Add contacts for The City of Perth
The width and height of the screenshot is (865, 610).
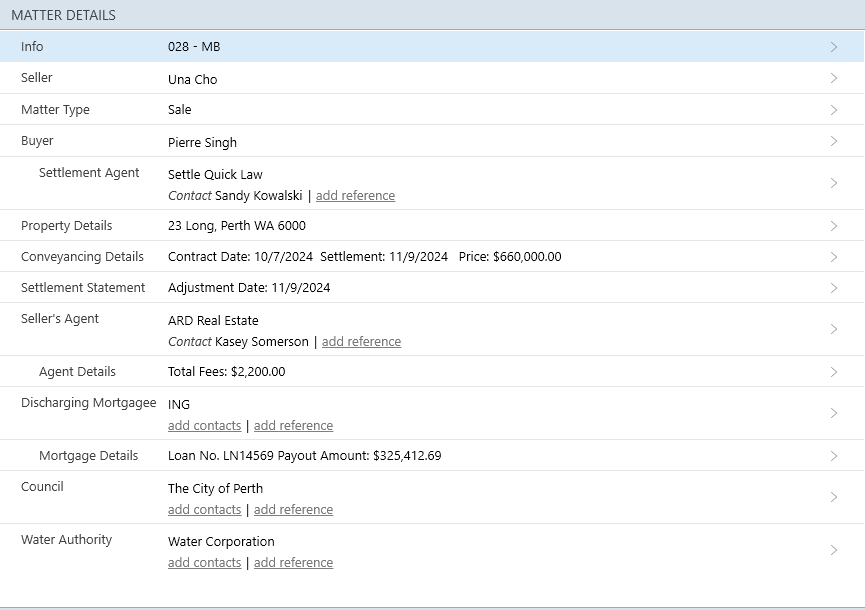point(204,510)
